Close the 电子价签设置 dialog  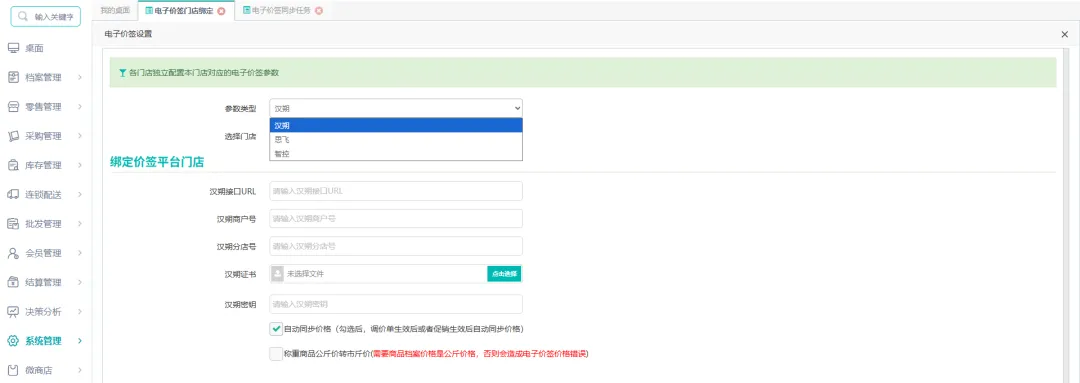tap(1065, 34)
